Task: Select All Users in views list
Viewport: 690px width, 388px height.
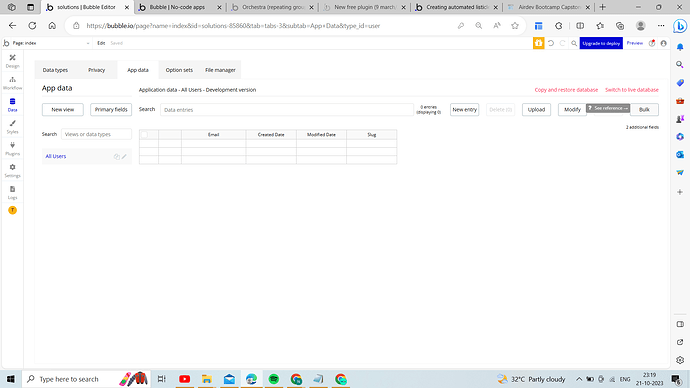Action: pos(56,156)
